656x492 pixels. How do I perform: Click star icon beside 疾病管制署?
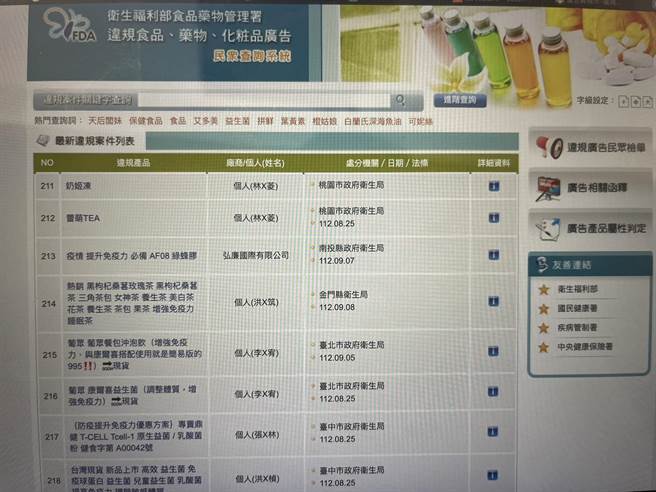point(543,328)
